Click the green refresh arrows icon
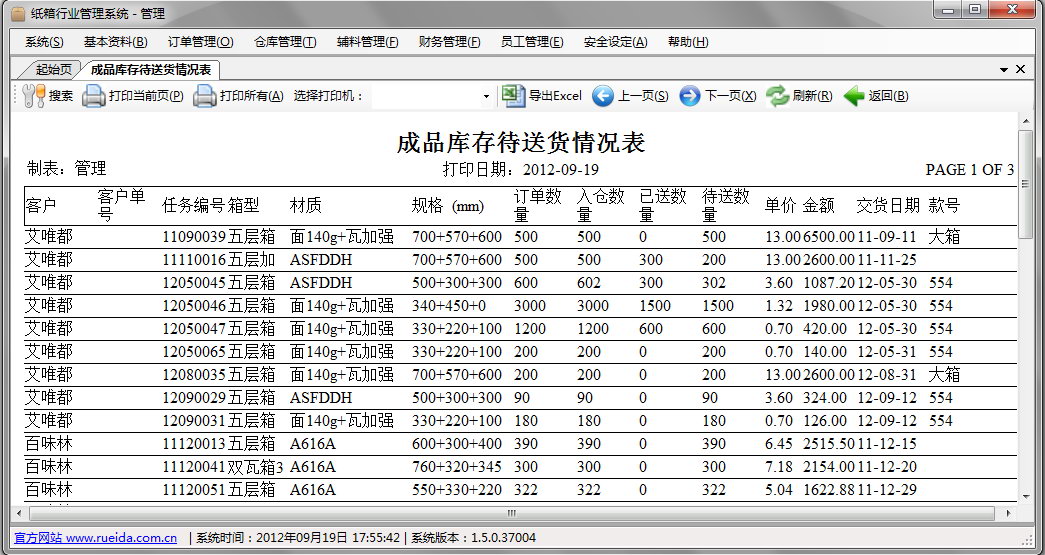 click(x=777, y=96)
